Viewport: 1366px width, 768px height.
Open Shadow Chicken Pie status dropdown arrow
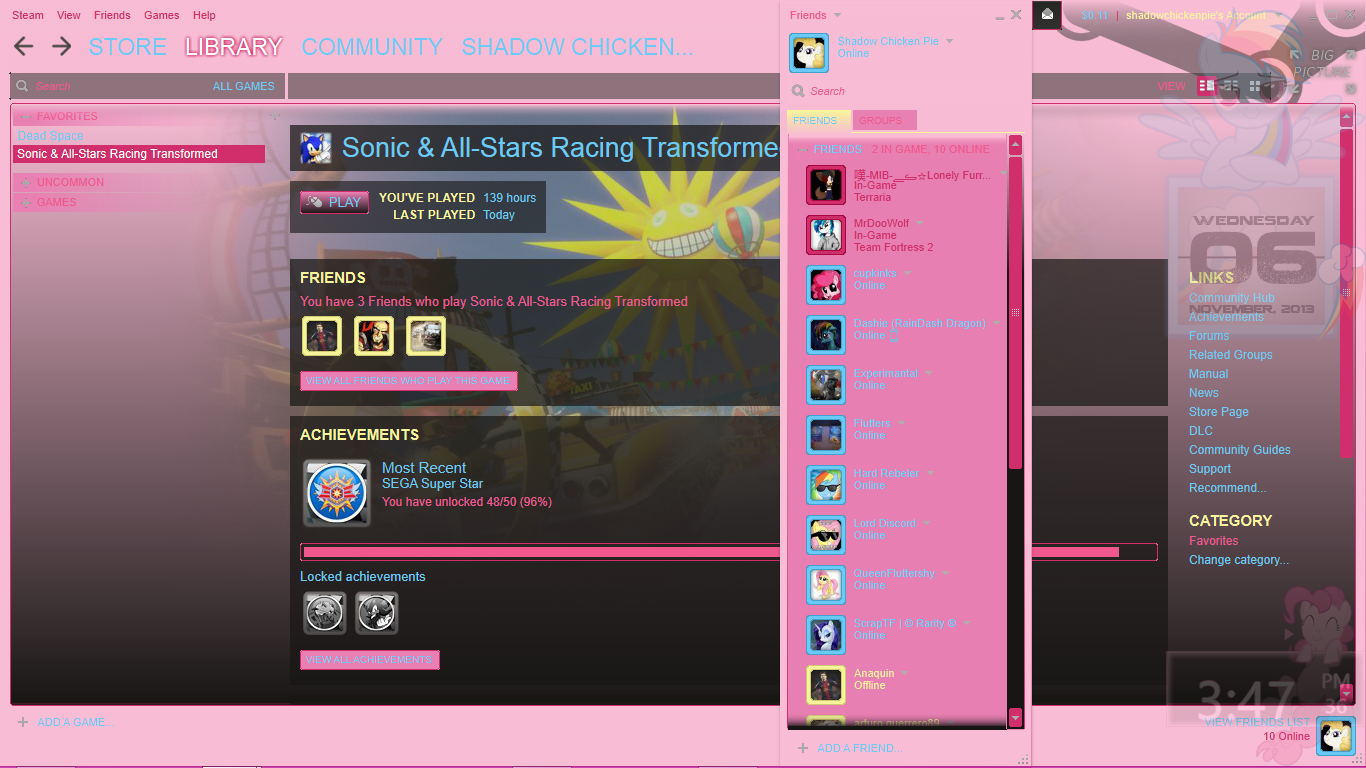[x=949, y=41]
